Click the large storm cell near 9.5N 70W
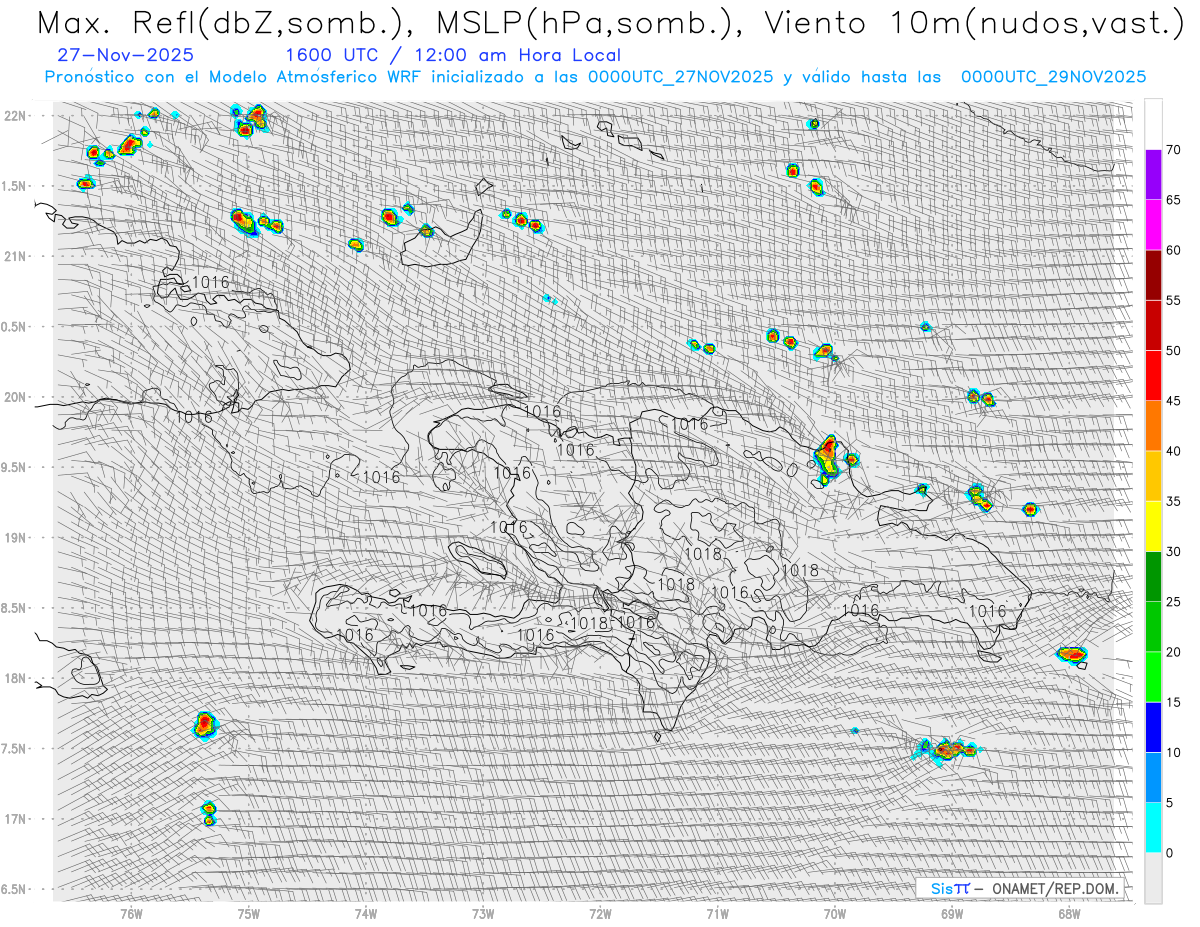Viewport: 1200px width, 927px height. point(827,459)
